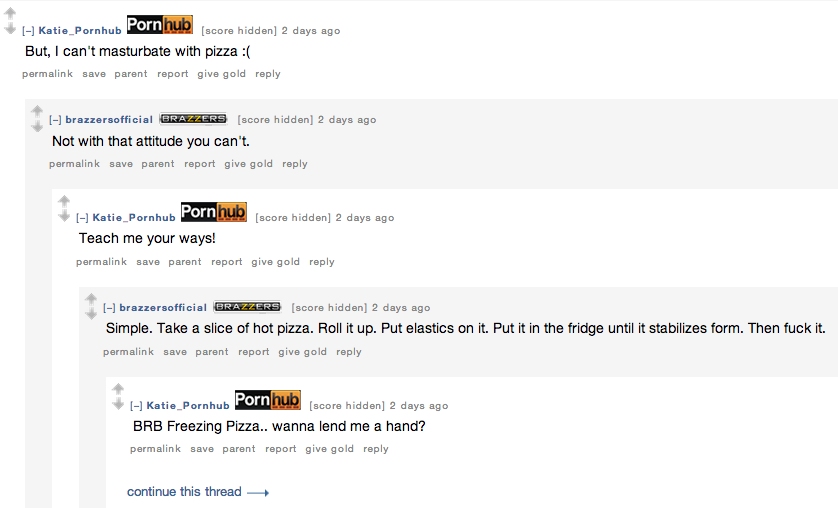Image resolution: width=838 pixels, height=508 pixels.
Task: Upvote the 'BRB Freezing Pizza' comment
Action: click(118, 389)
